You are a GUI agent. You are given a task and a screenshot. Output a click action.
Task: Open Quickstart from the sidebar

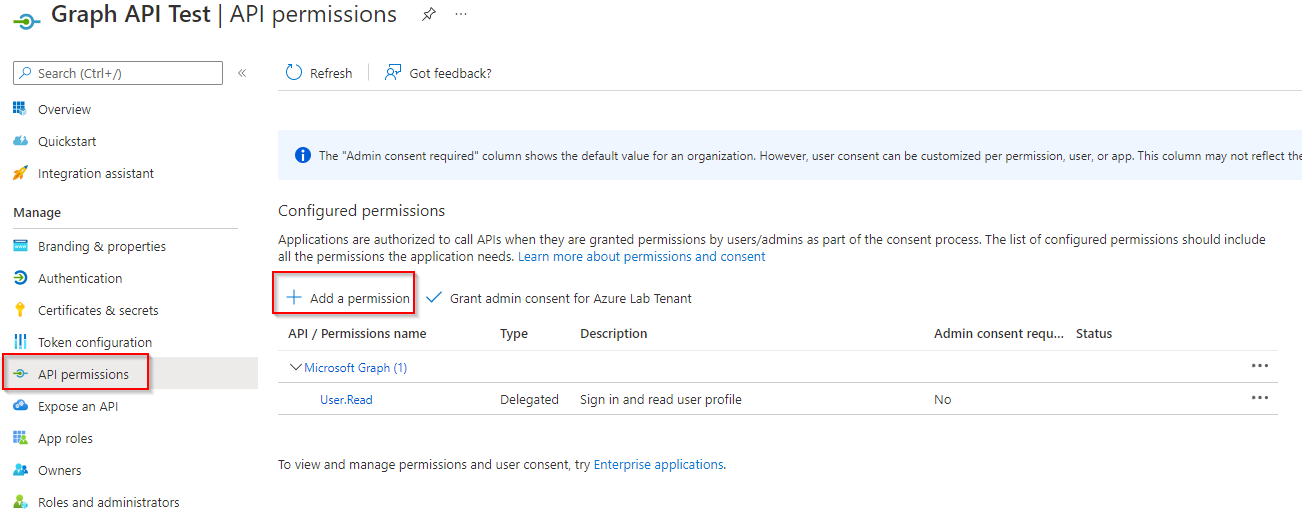67,141
